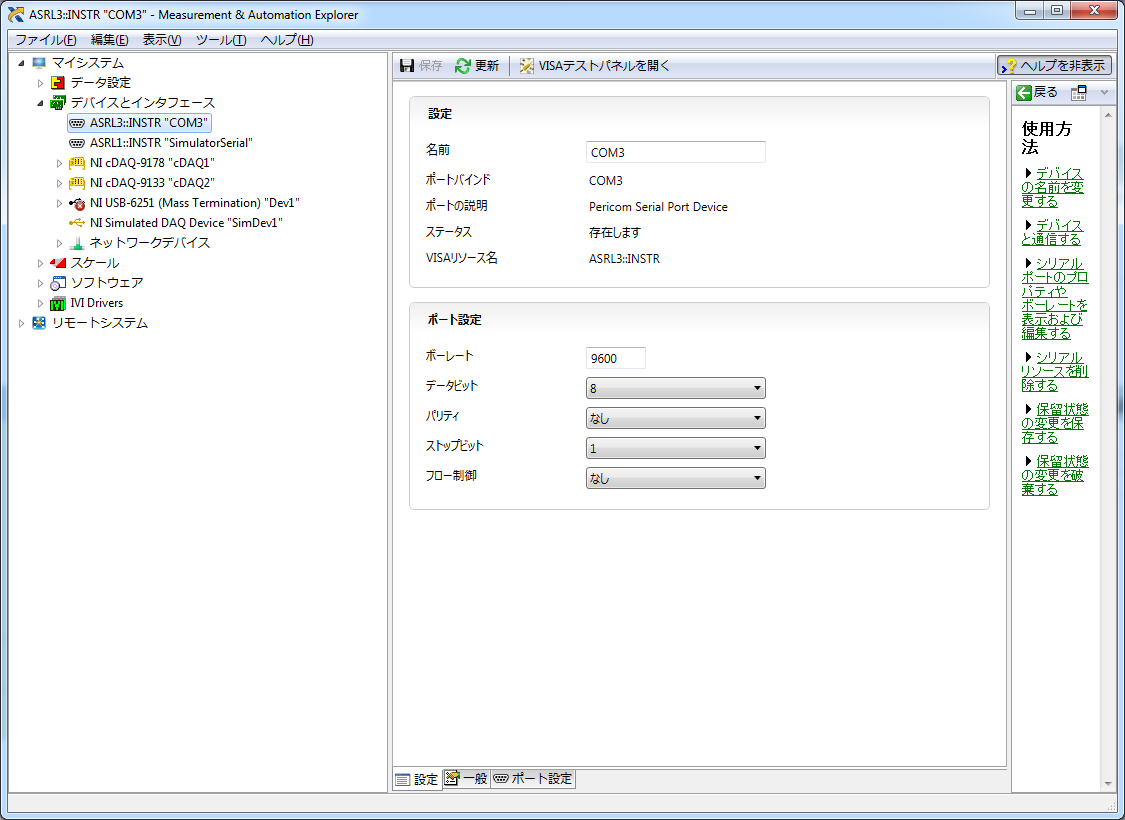Click the データ設定 icon in tree
1125x820 pixels.
tap(58, 83)
